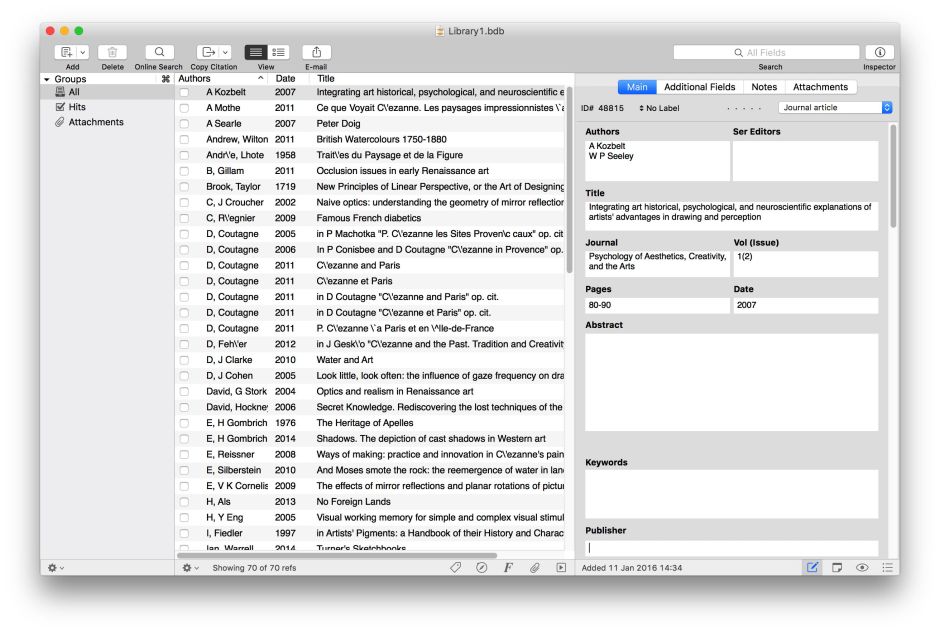Open the Inspector info button

(879, 52)
